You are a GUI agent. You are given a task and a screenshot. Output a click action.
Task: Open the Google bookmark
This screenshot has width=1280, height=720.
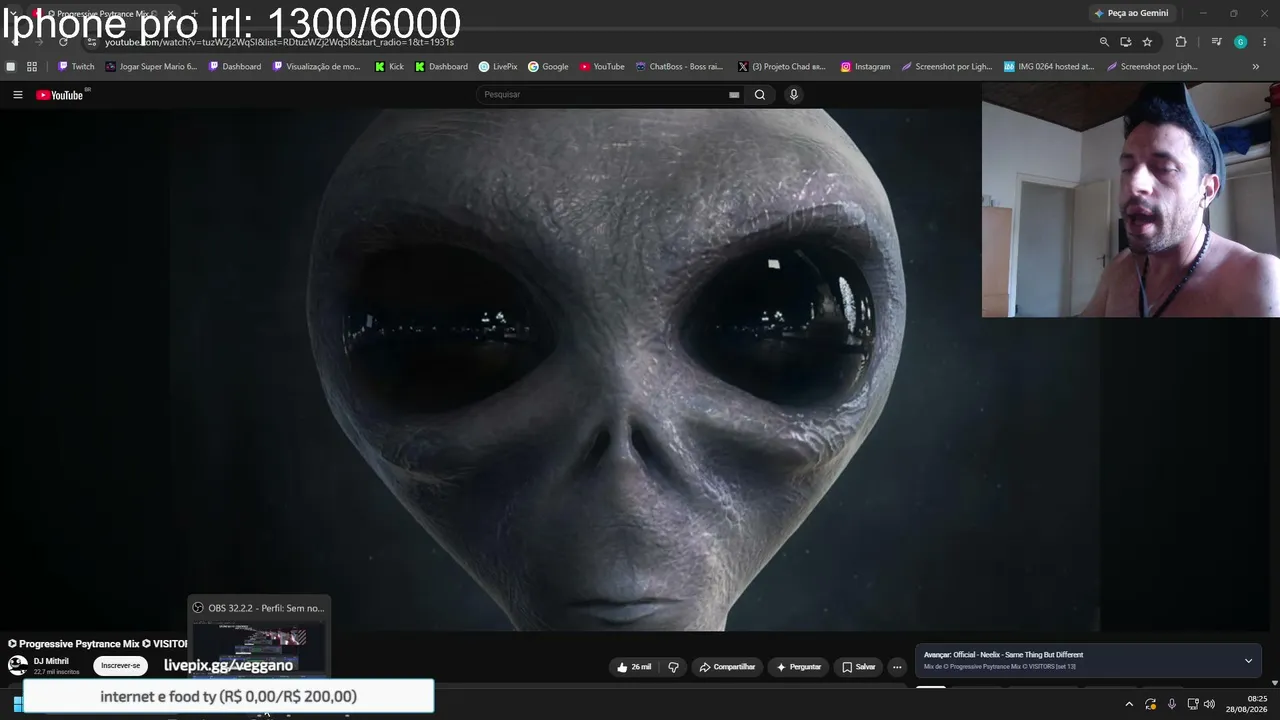[548, 67]
